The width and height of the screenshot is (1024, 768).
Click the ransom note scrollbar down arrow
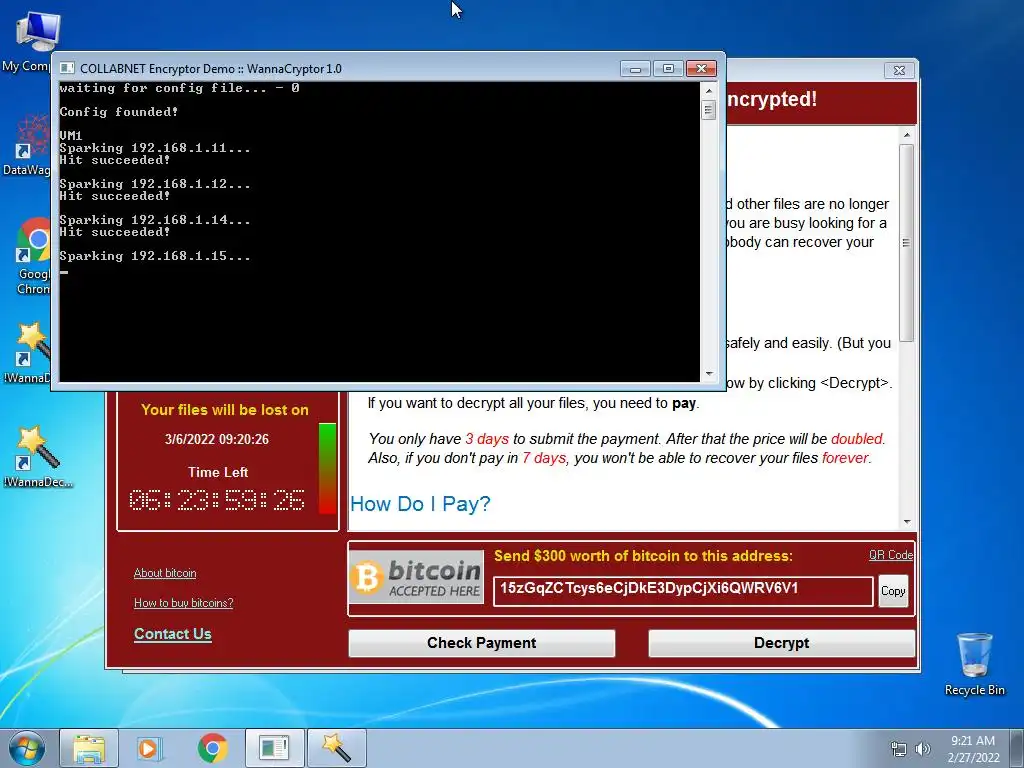coord(906,522)
